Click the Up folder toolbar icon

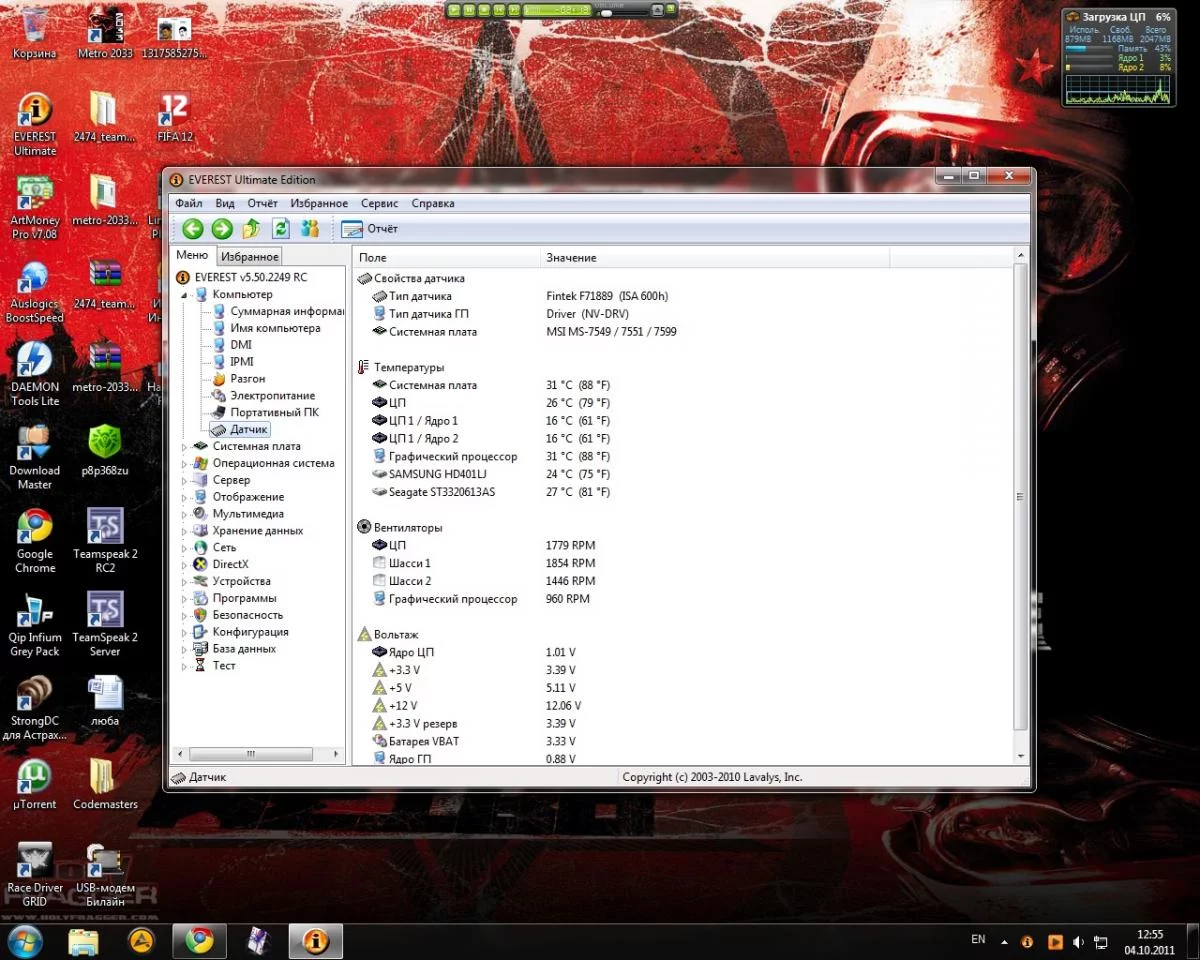click(x=252, y=229)
